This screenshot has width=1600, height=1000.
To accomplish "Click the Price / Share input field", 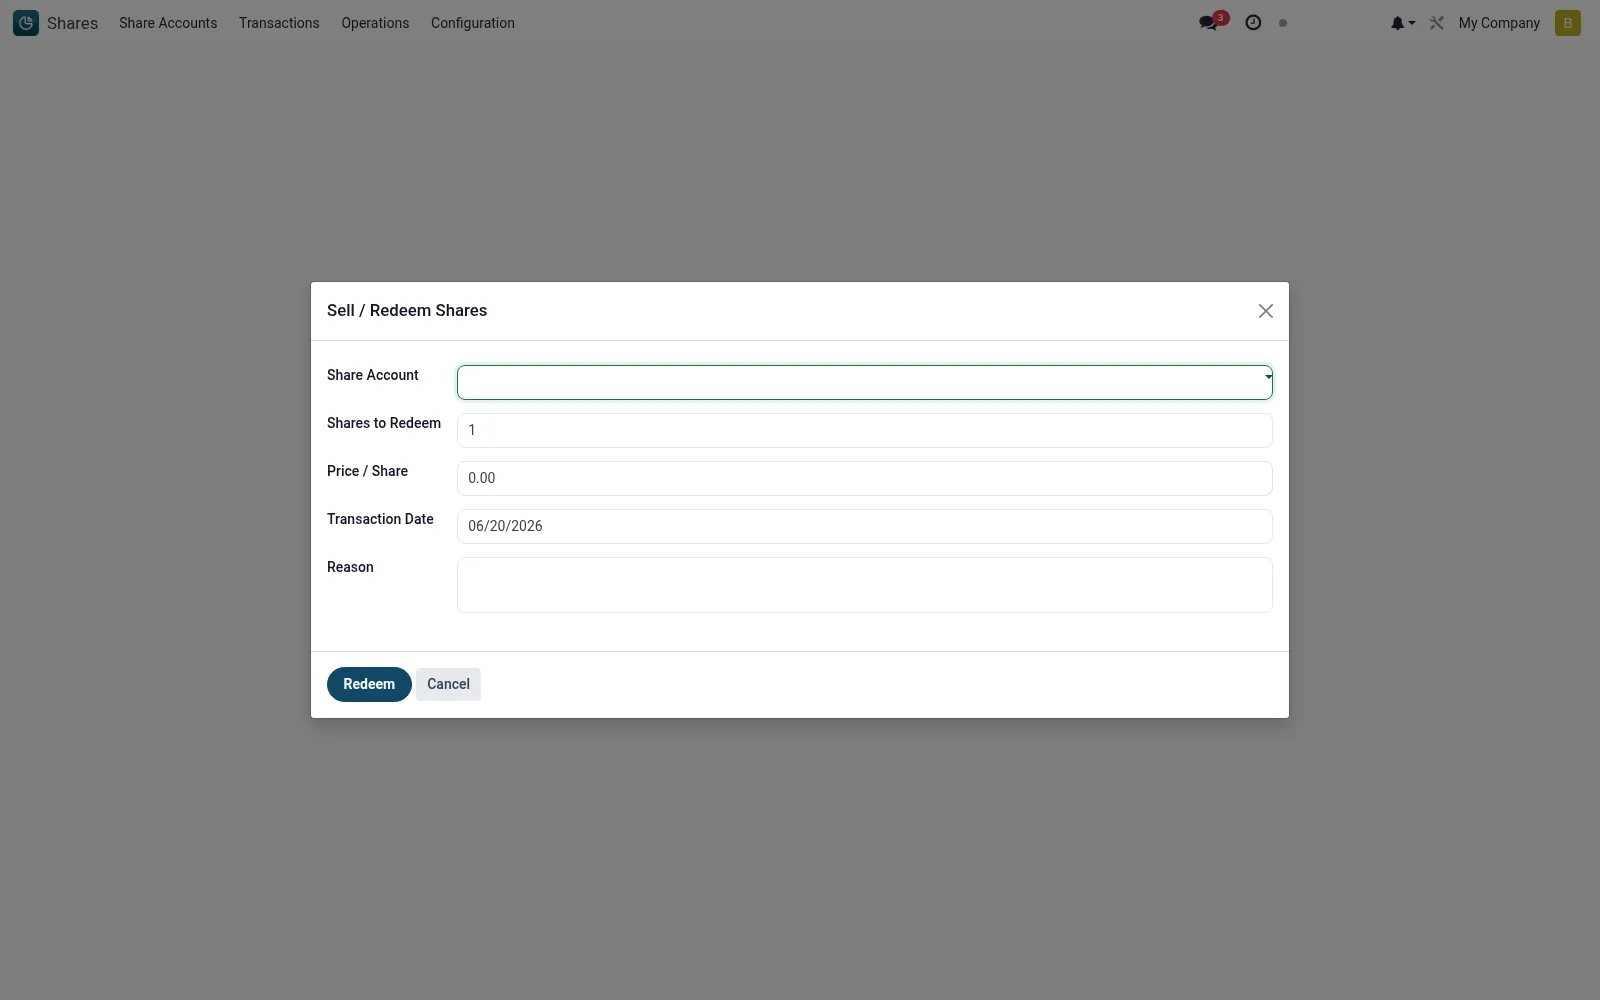I will point(865,478).
